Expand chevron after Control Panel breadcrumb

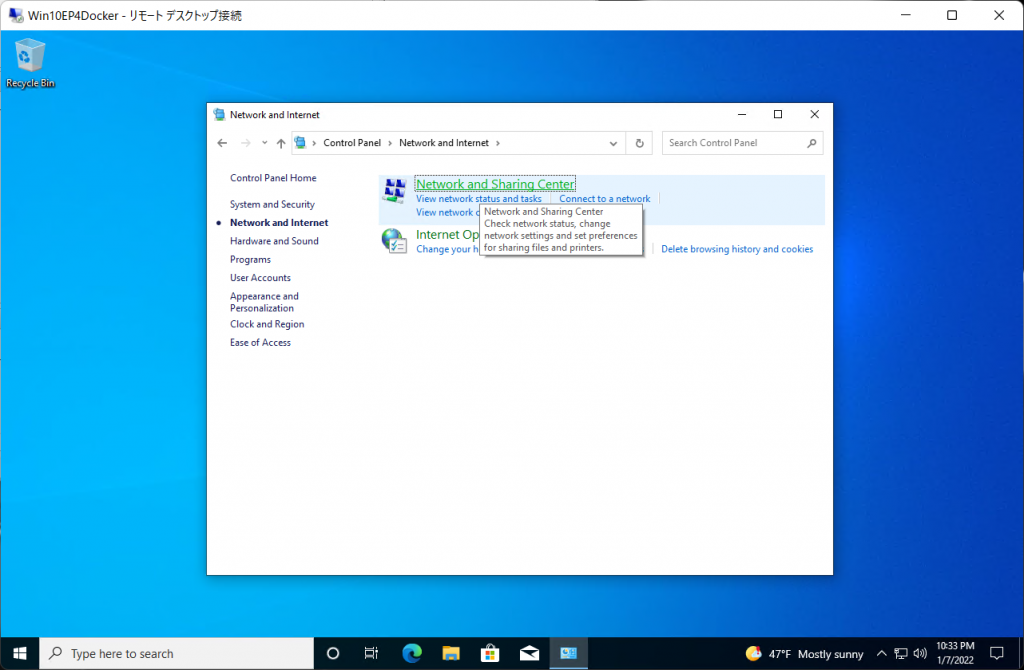click(x=390, y=143)
